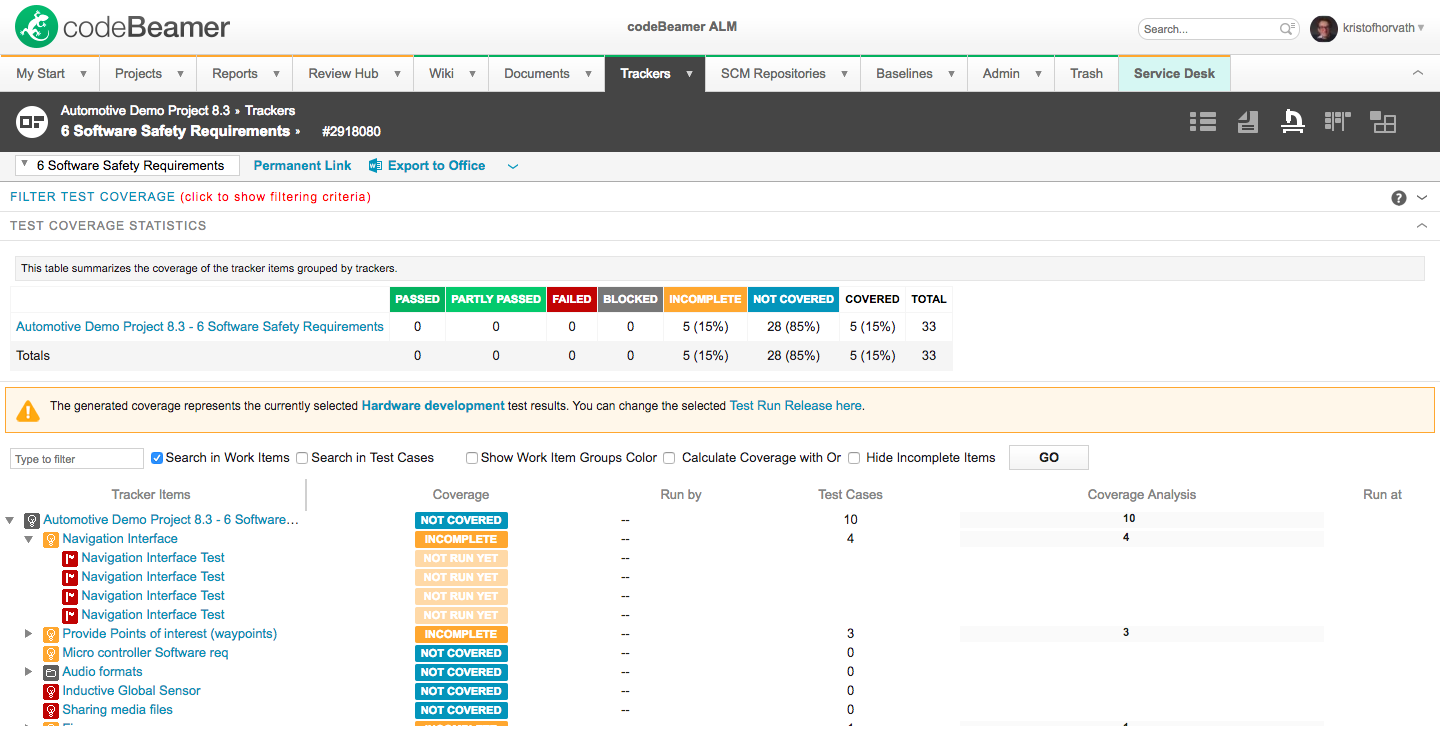The height and width of the screenshot is (730, 1440).
Task: Select the microscope test coverage icon
Action: [1293, 122]
